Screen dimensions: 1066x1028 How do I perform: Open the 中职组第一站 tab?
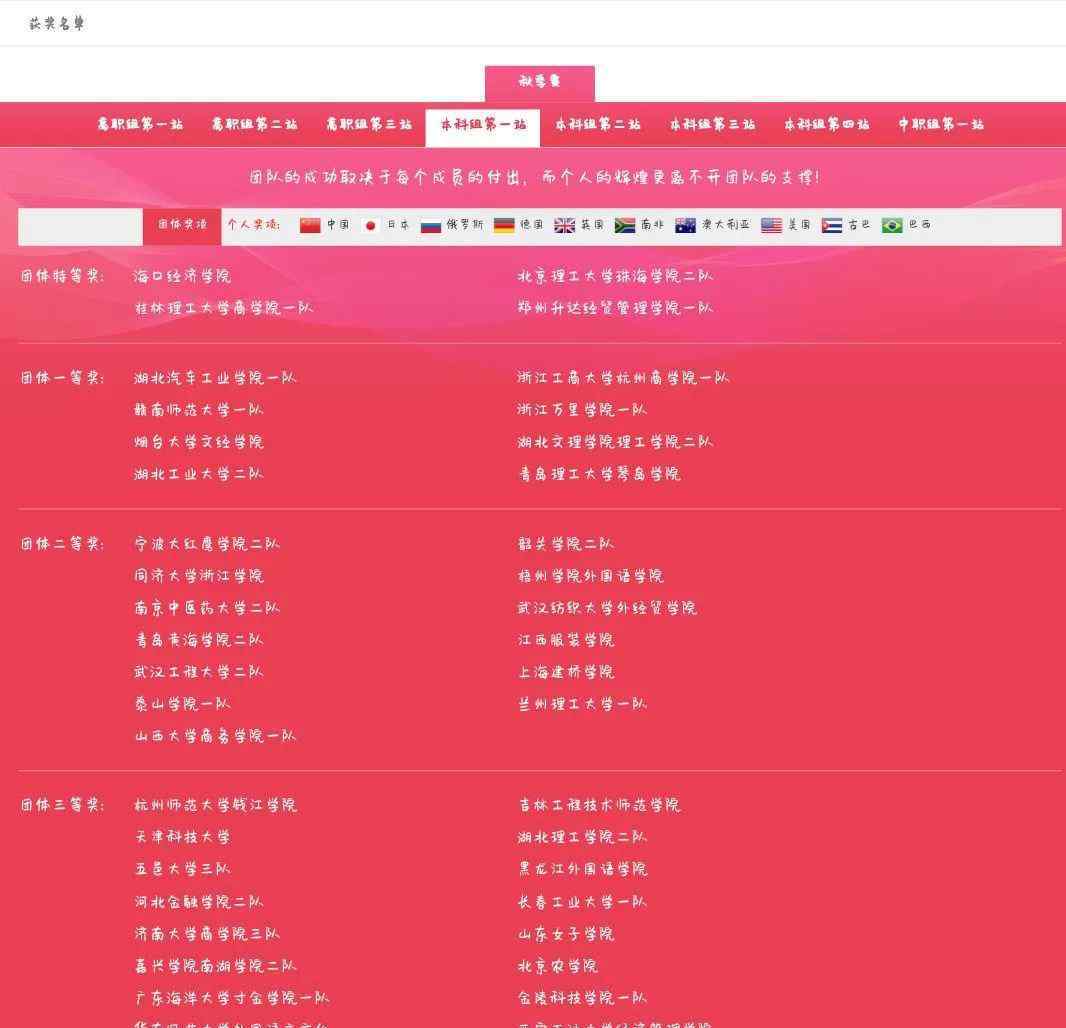point(941,125)
